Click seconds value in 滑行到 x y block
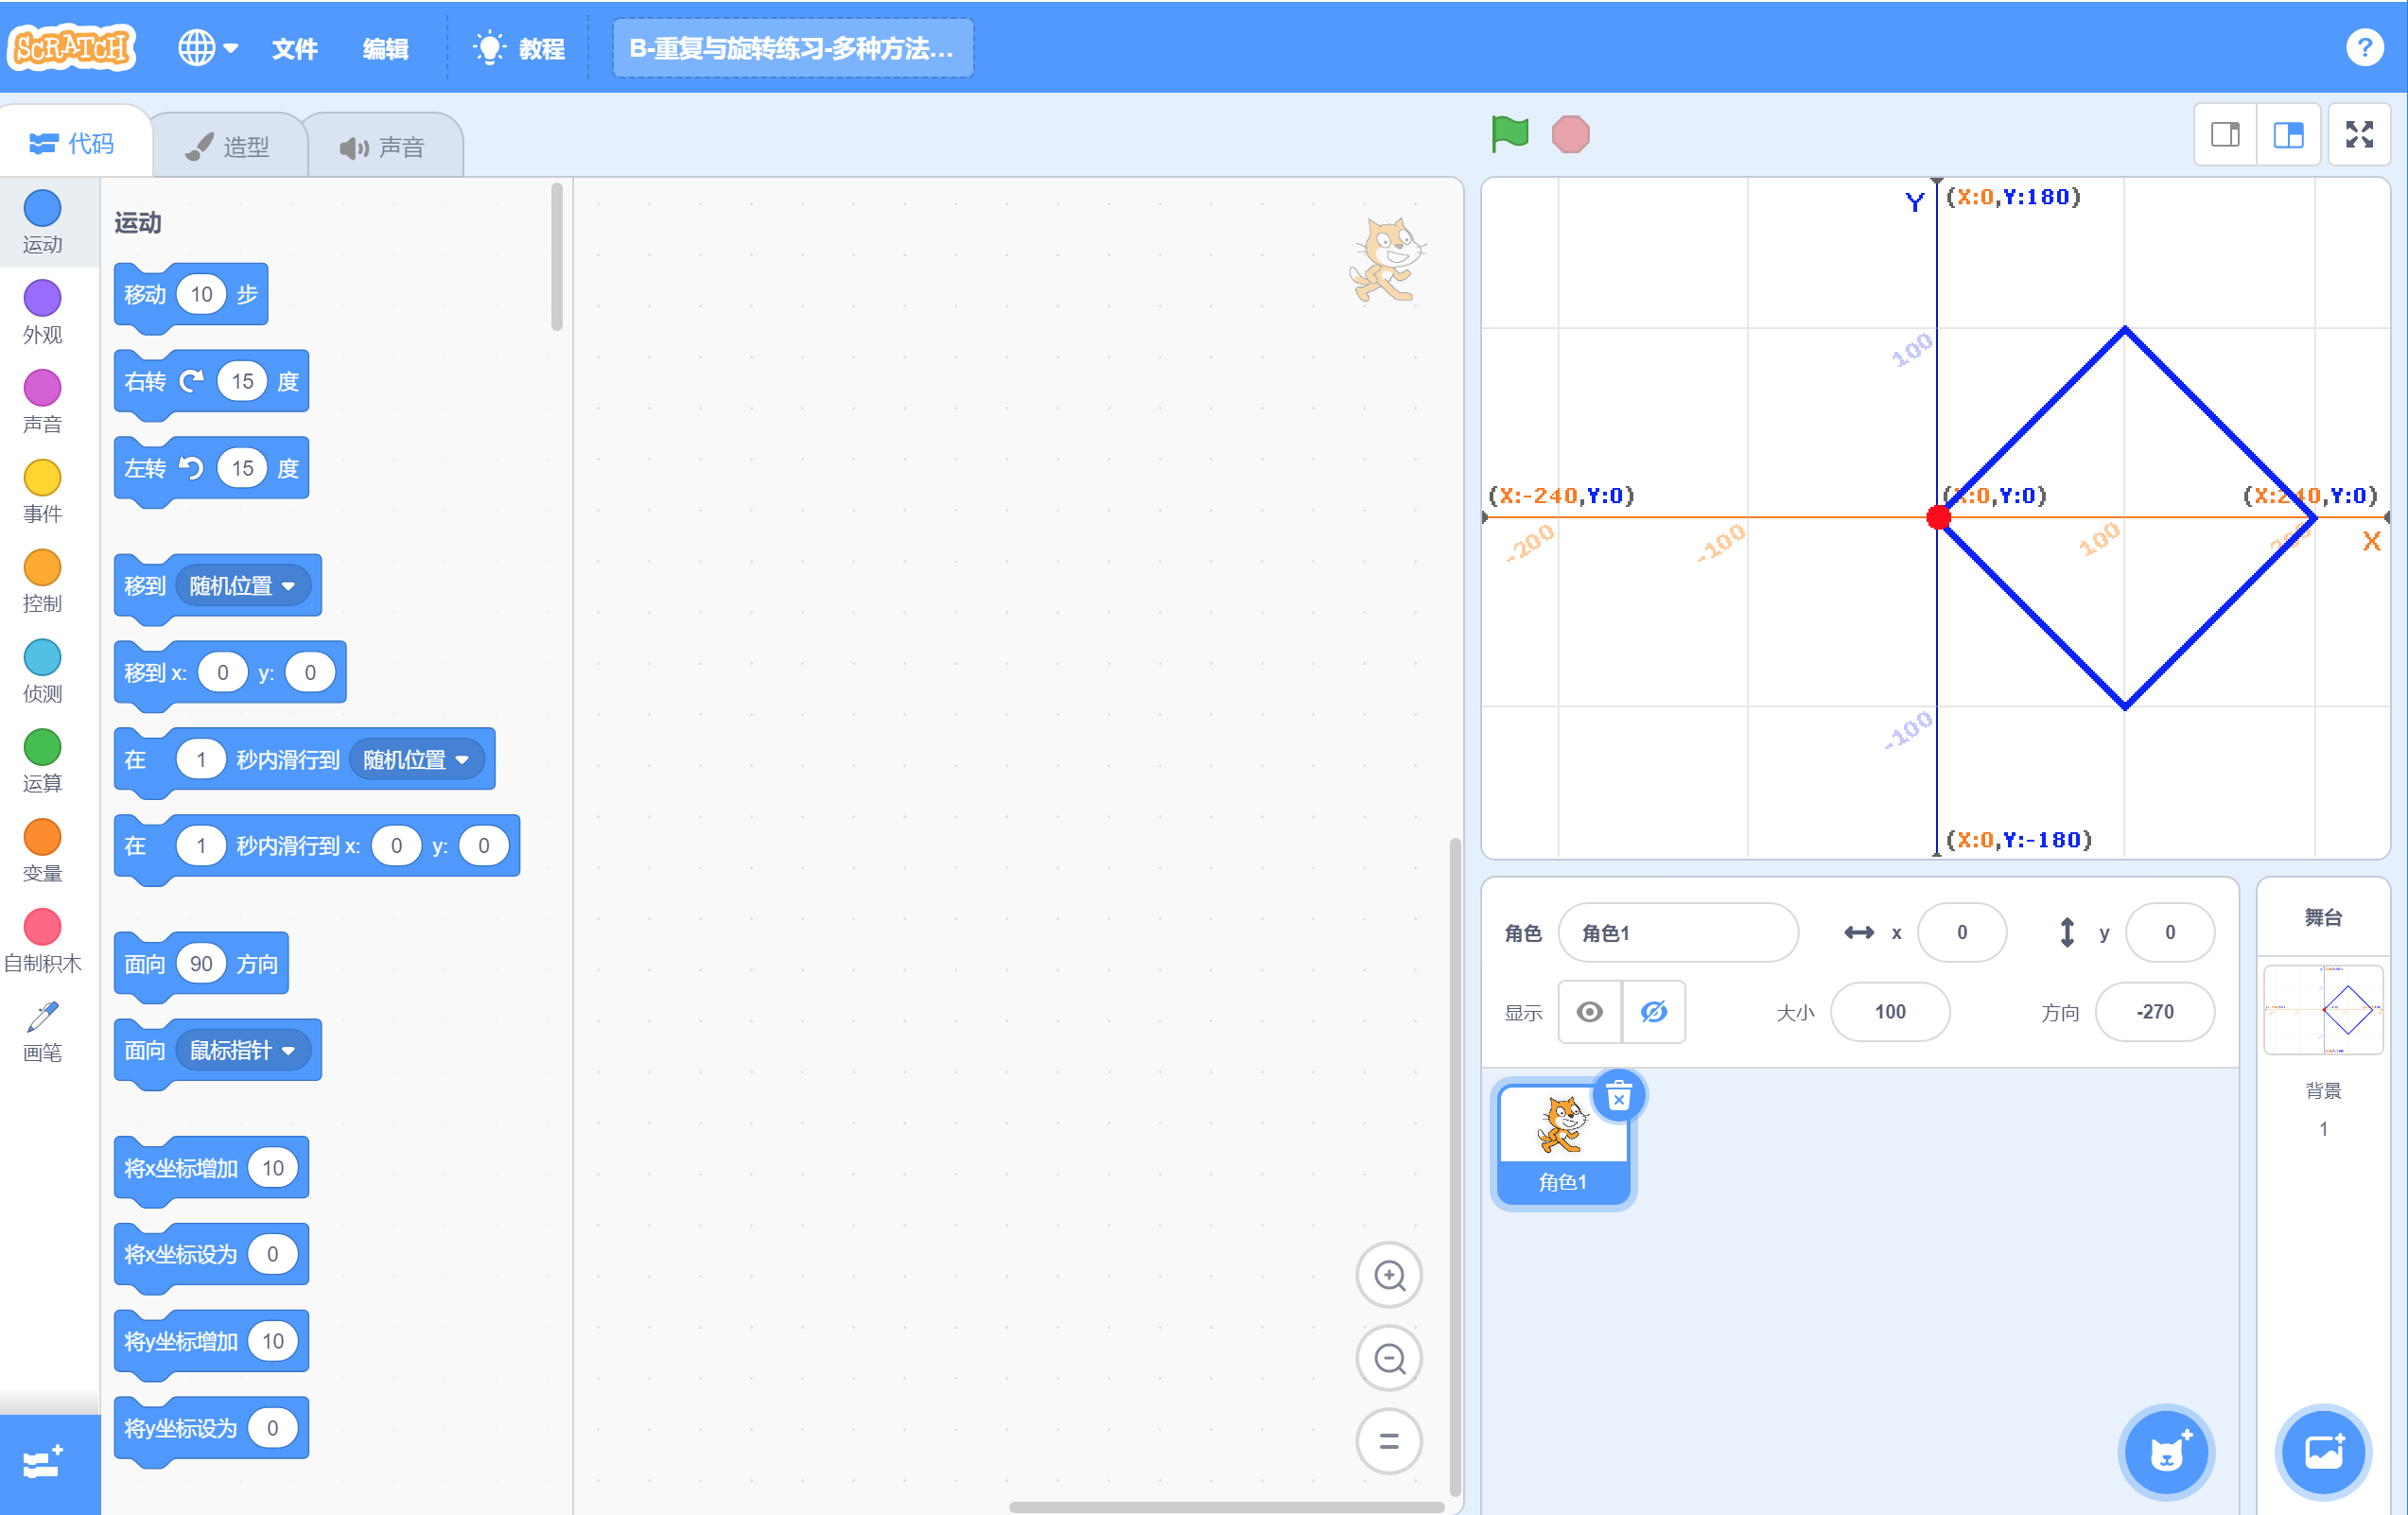The image size is (2408, 1515). coord(200,846)
